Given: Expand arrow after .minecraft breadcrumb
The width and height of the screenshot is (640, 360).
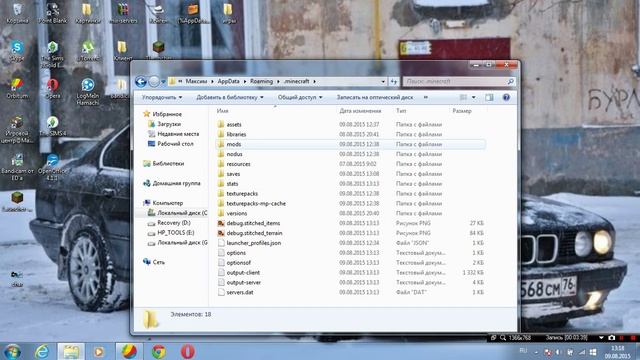Looking at the screenshot, I should click(x=315, y=82).
